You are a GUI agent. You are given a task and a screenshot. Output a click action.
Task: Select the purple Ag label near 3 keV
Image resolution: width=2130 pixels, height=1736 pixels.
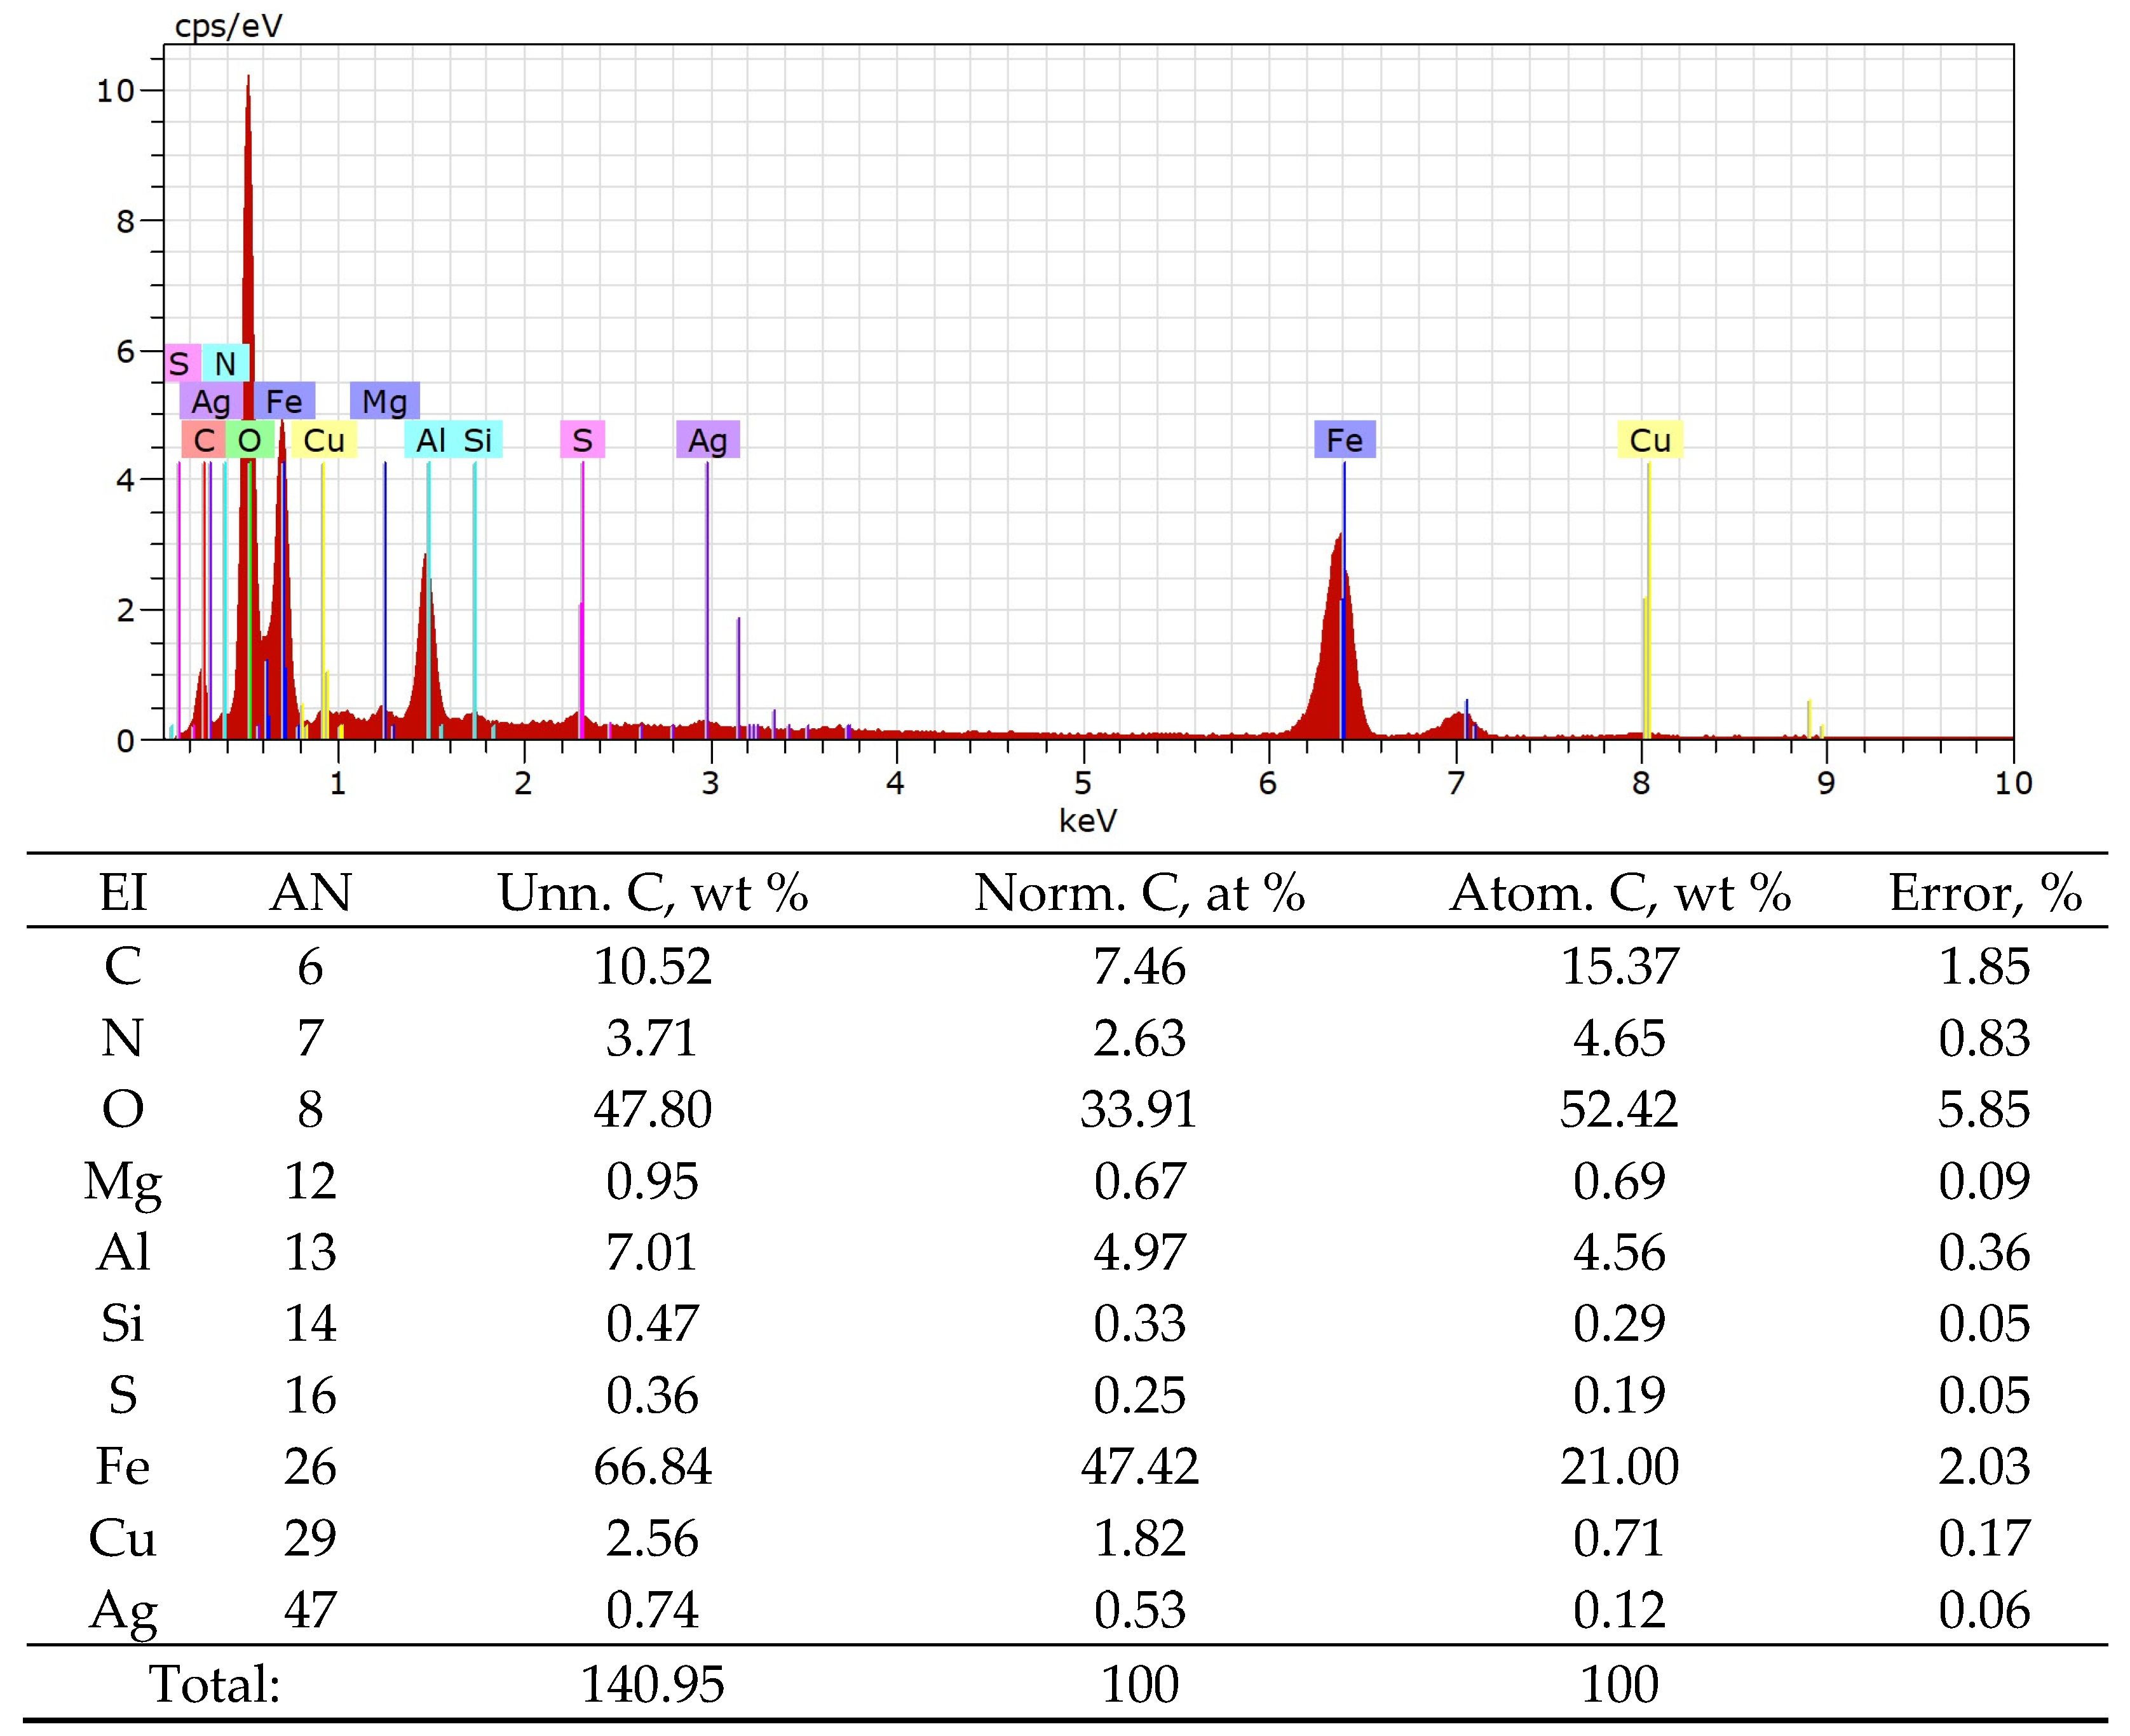(x=707, y=440)
